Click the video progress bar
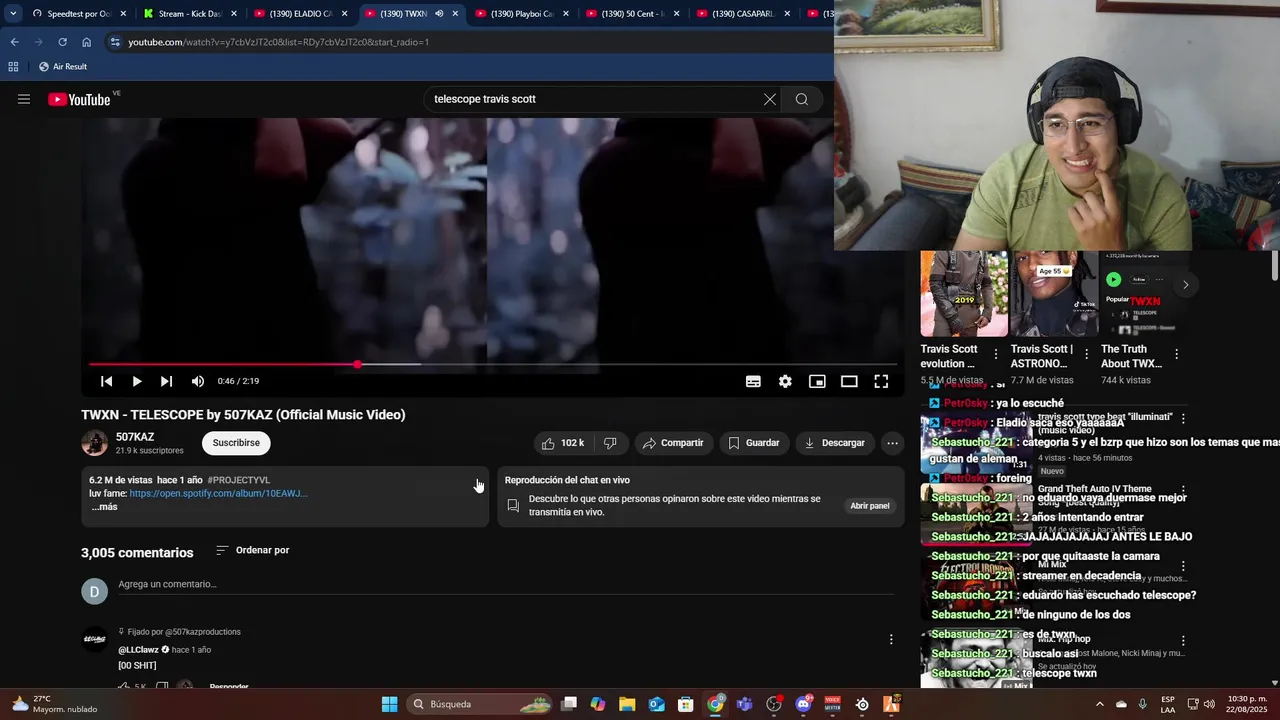Viewport: 1280px width, 720px height. tap(492, 364)
